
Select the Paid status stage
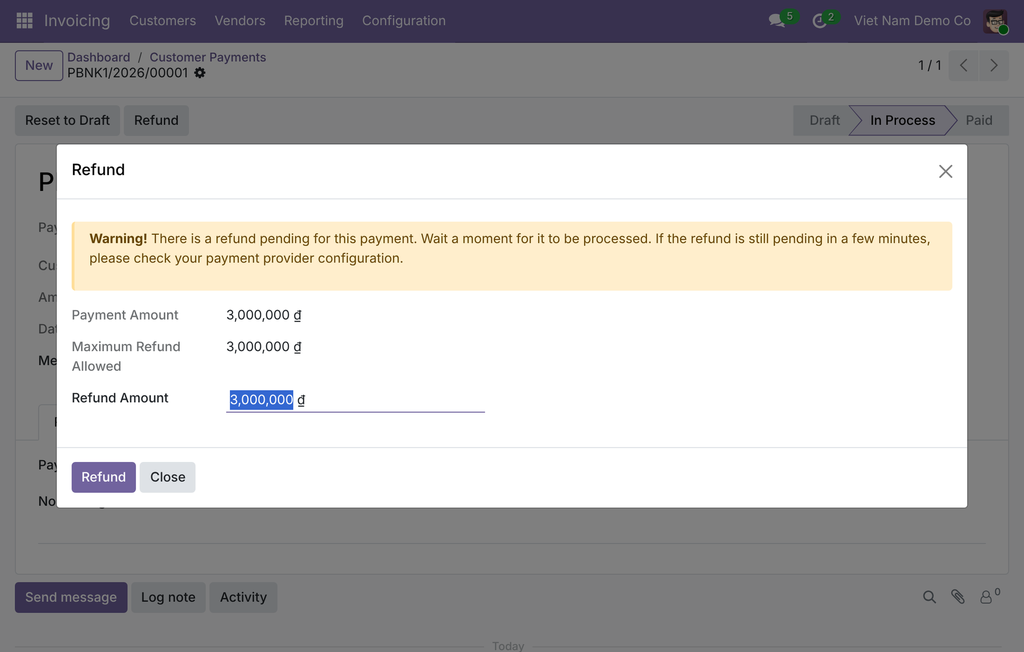tap(978, 120)
